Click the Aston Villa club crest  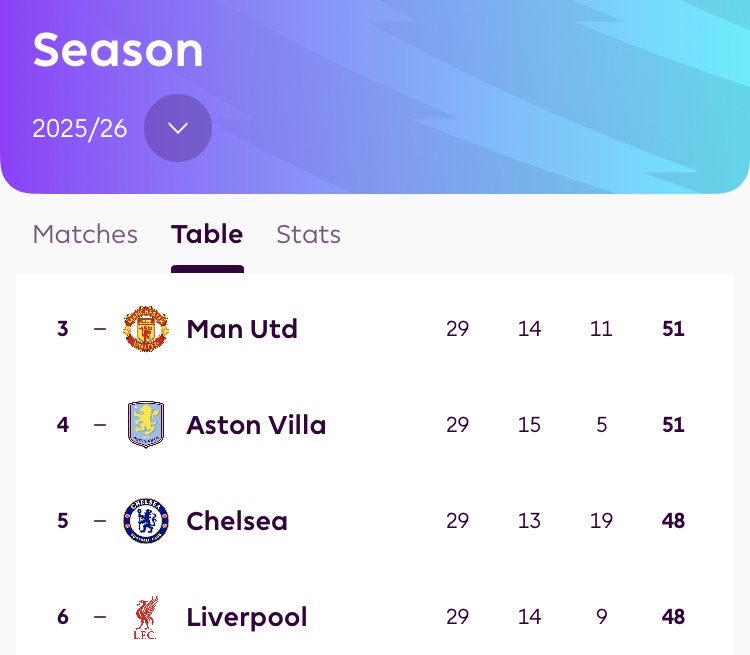coord(146,425)
